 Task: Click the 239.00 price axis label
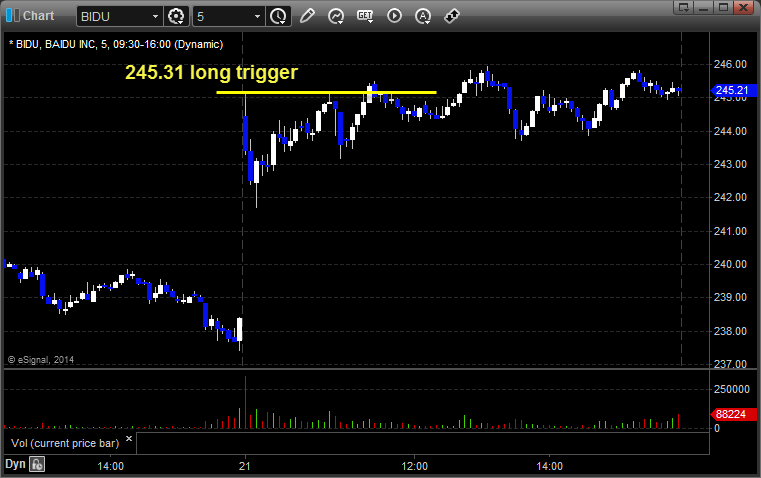(730, 297)
